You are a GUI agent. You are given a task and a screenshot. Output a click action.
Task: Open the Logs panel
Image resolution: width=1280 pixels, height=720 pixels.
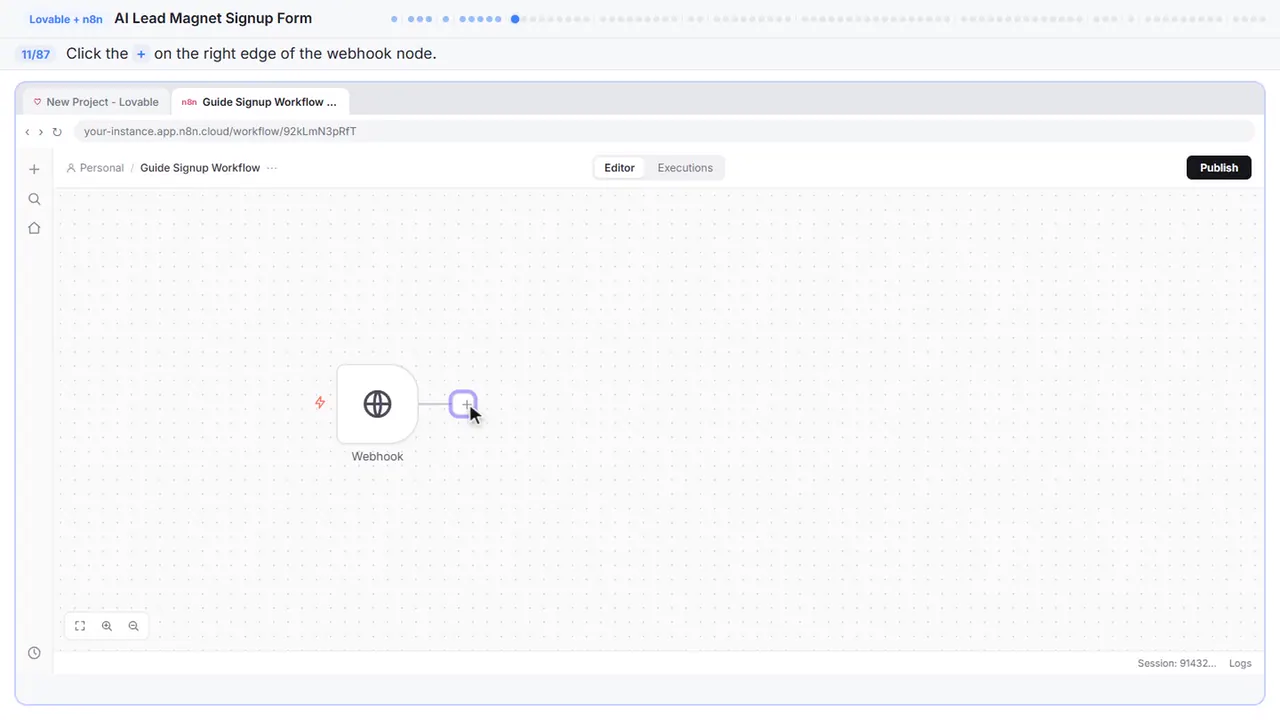1240,663
